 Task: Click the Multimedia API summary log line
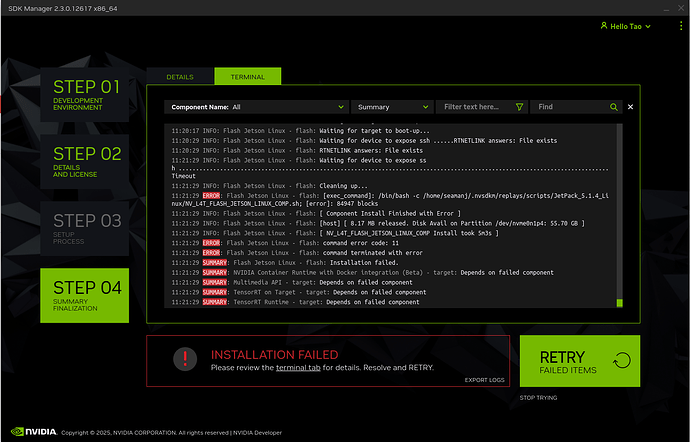pyautogui.click(x=292, y=282)
